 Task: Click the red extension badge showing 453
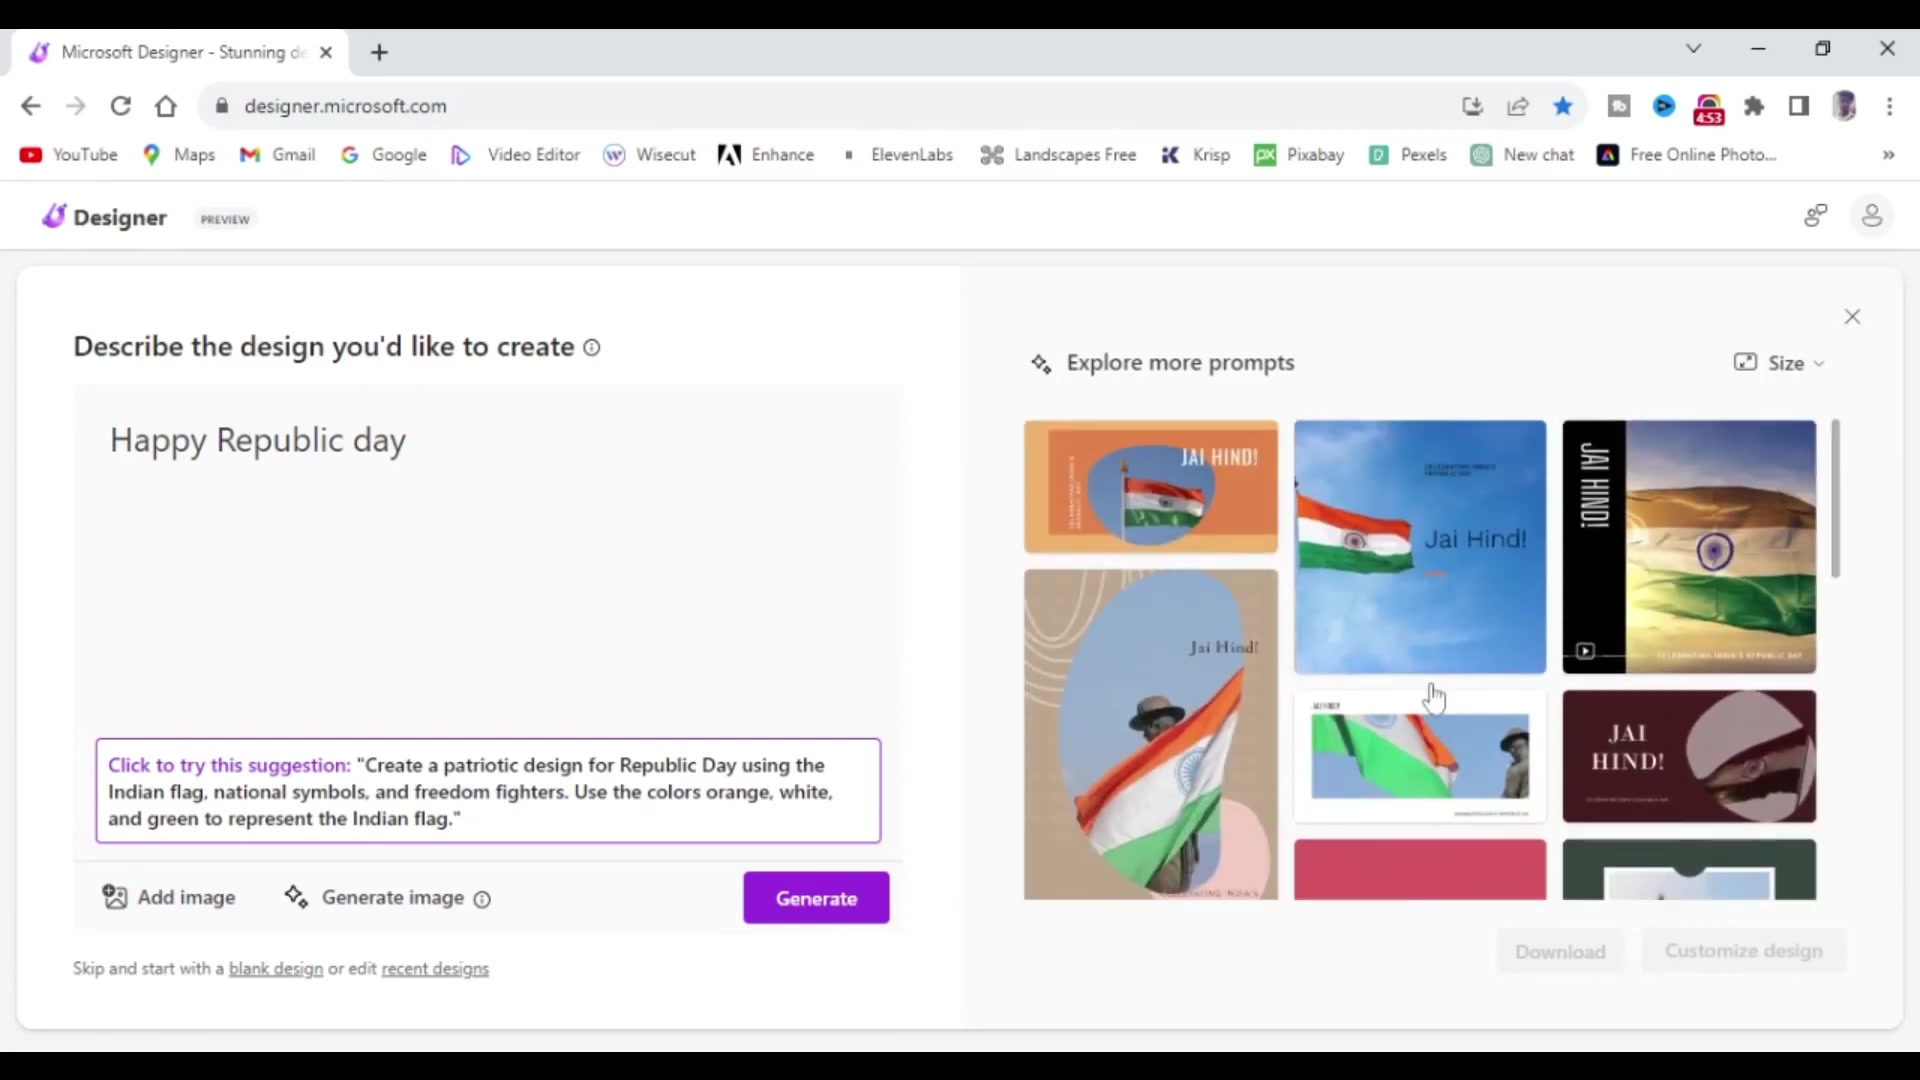(1709, 109)
